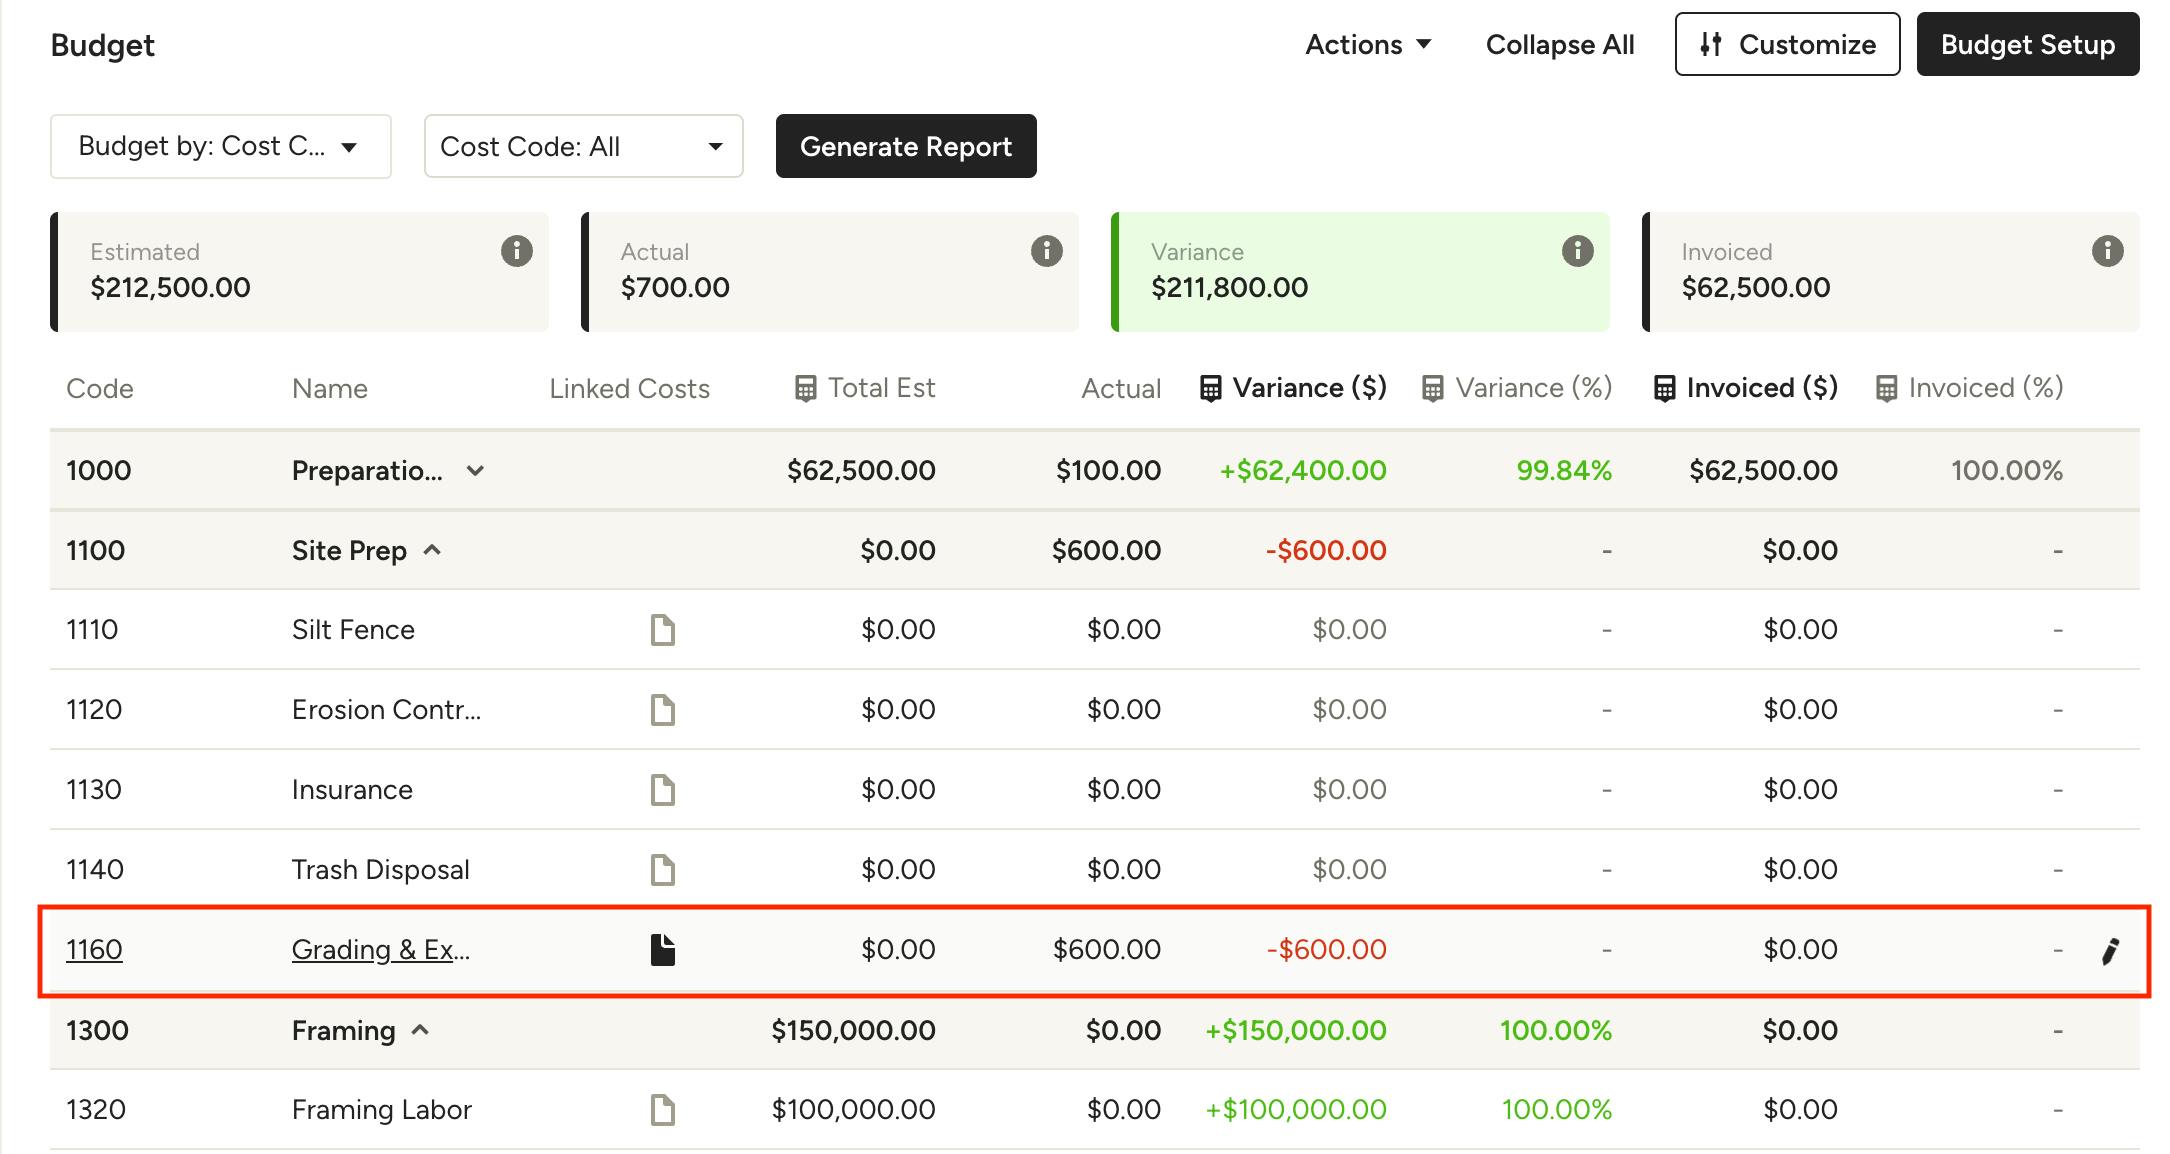
Task: Click edit pencil icon on row 1160
Action: 2110,951
